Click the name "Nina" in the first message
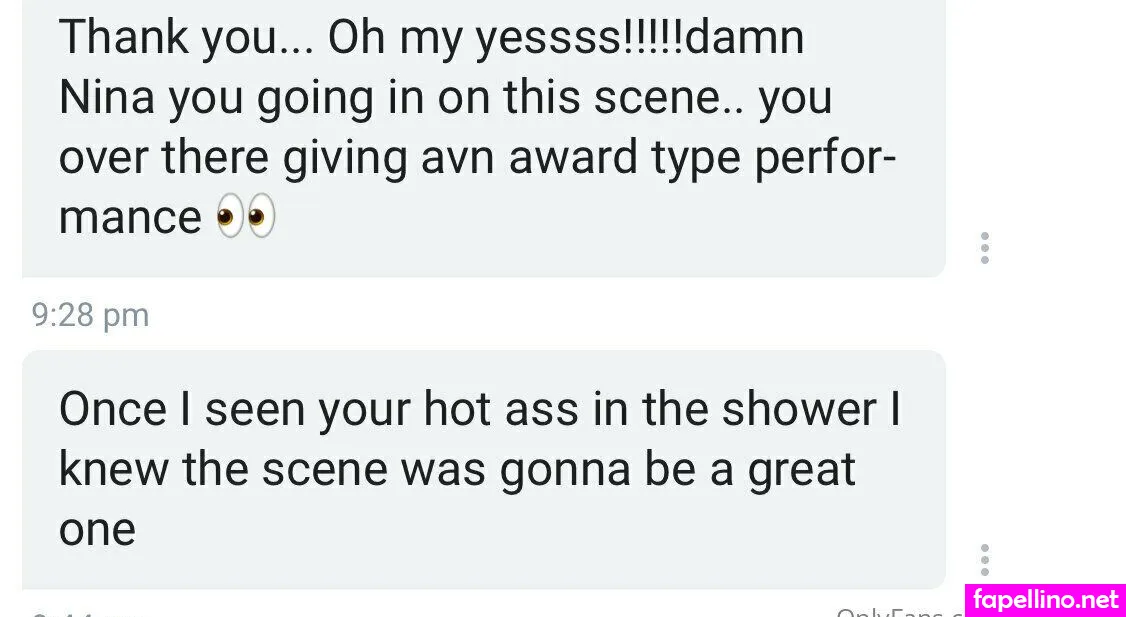This screenshot has height=617, width=1126. tap(105, 98)
